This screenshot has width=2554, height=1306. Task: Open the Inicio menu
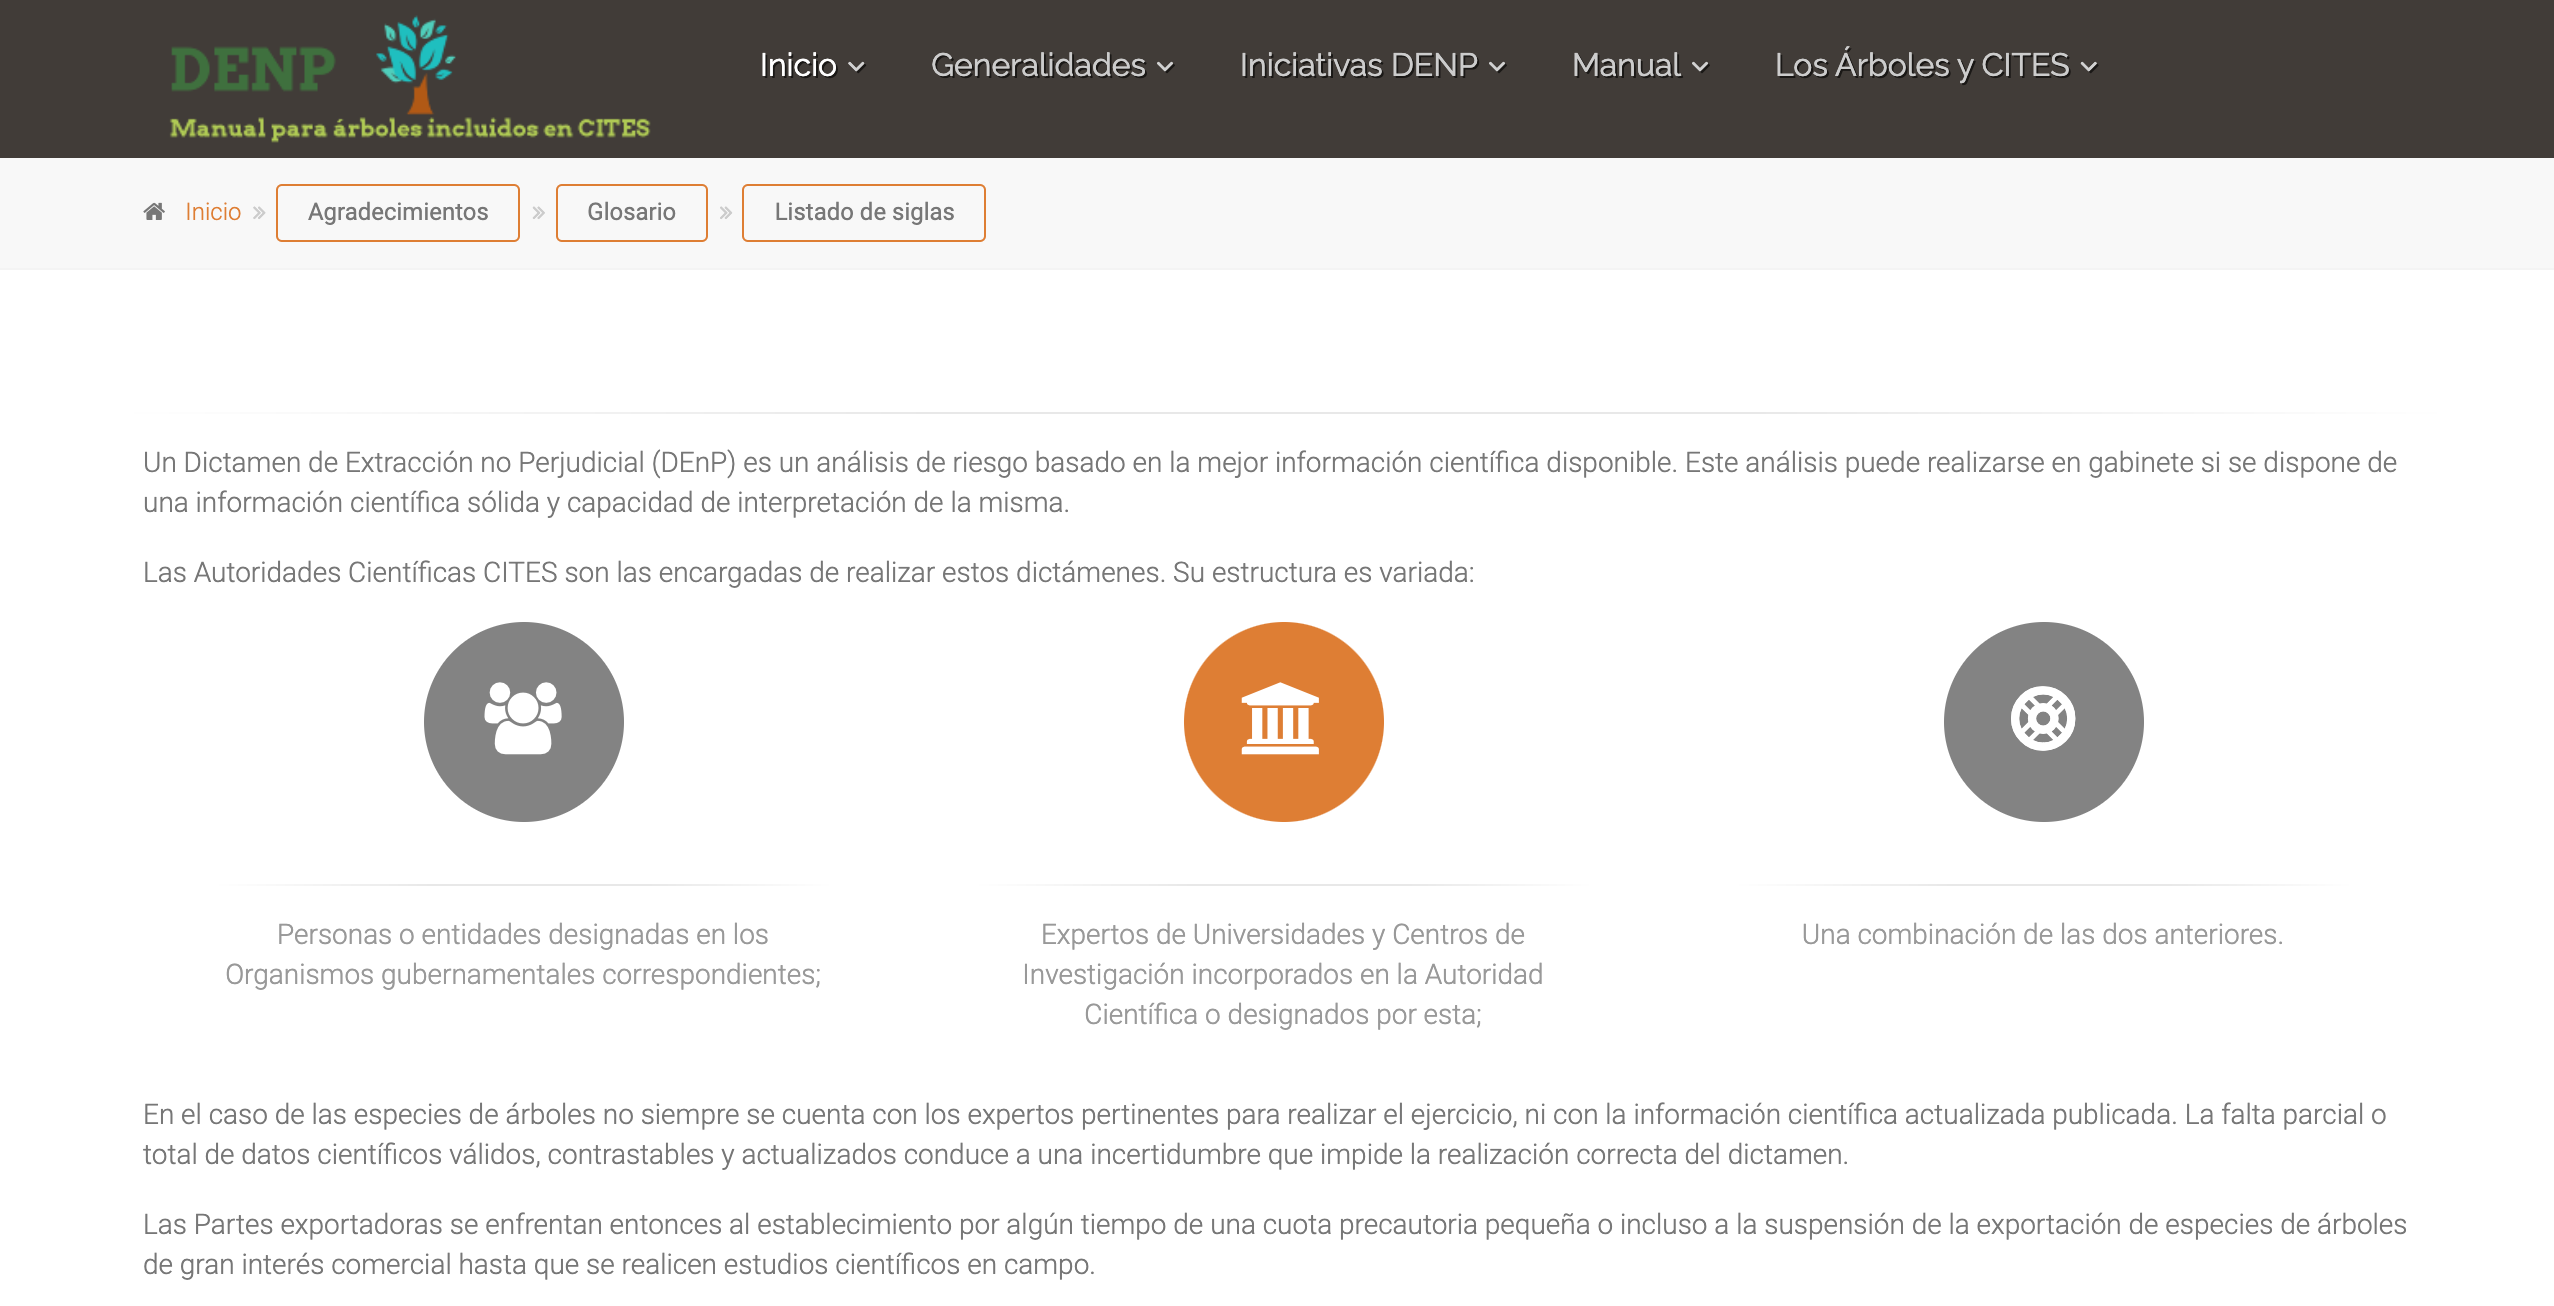tap(812, 65)
